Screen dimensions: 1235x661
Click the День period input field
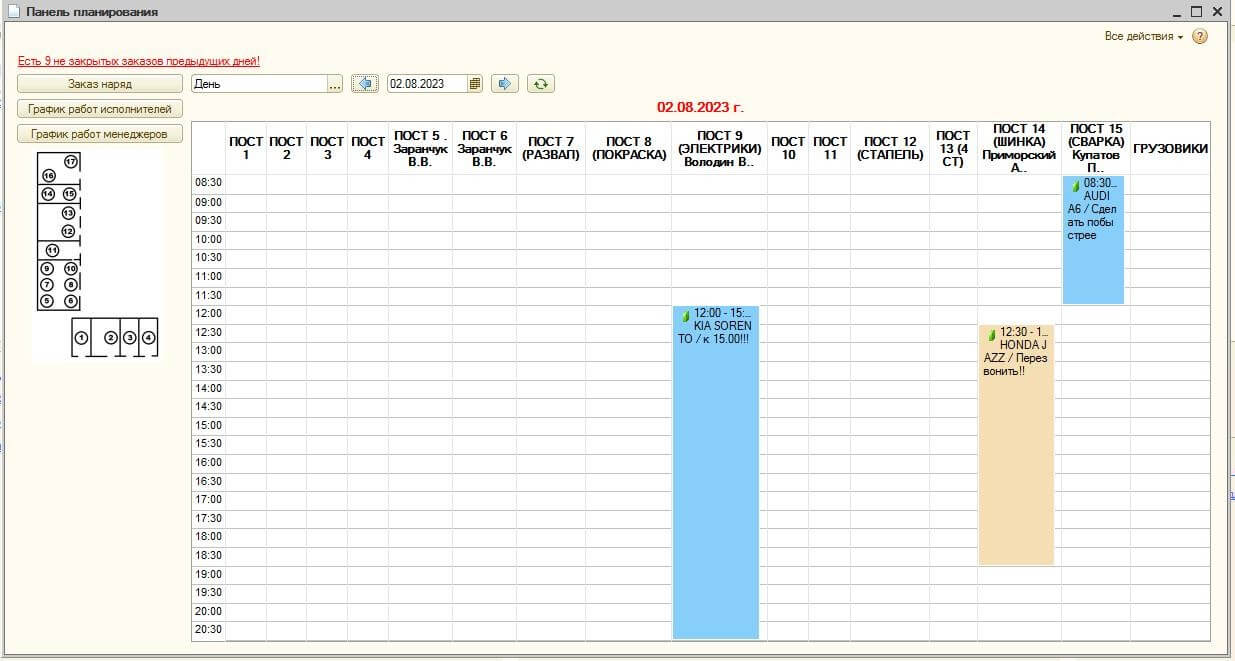tap(259, 84)
